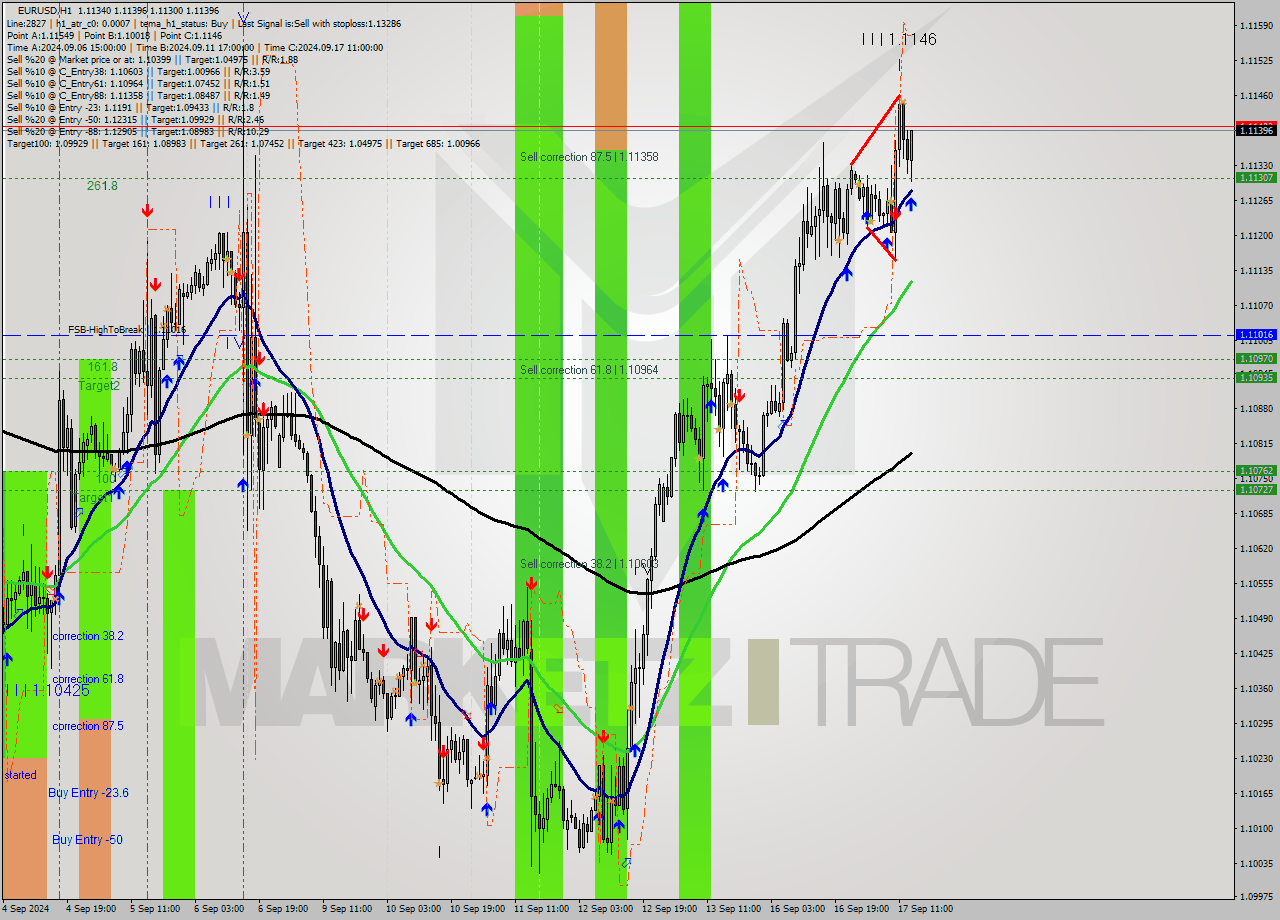Click the 'Sell %20 @ Entry -50: 1.12315' line
The image size is (1280, 920).
(135, 119)
